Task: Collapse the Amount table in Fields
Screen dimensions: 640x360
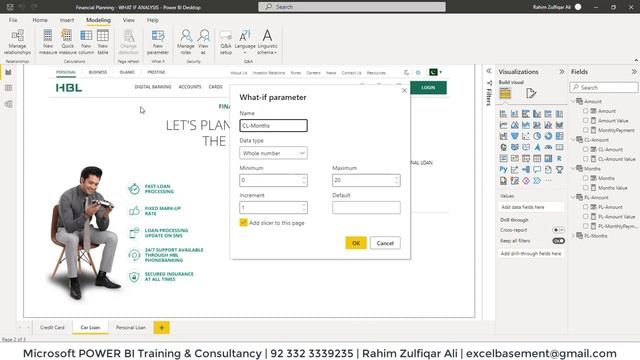Action: (573, 101)
